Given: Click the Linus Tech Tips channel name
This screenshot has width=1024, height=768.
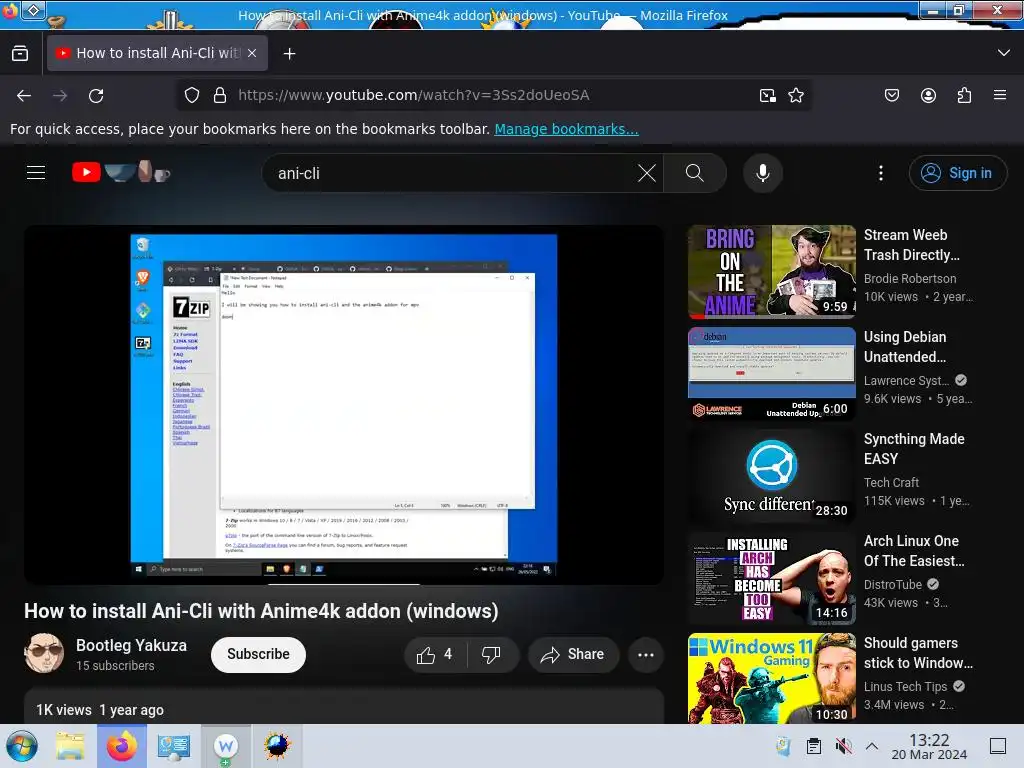Looking at the screenshot, I should tap(905, 686).
